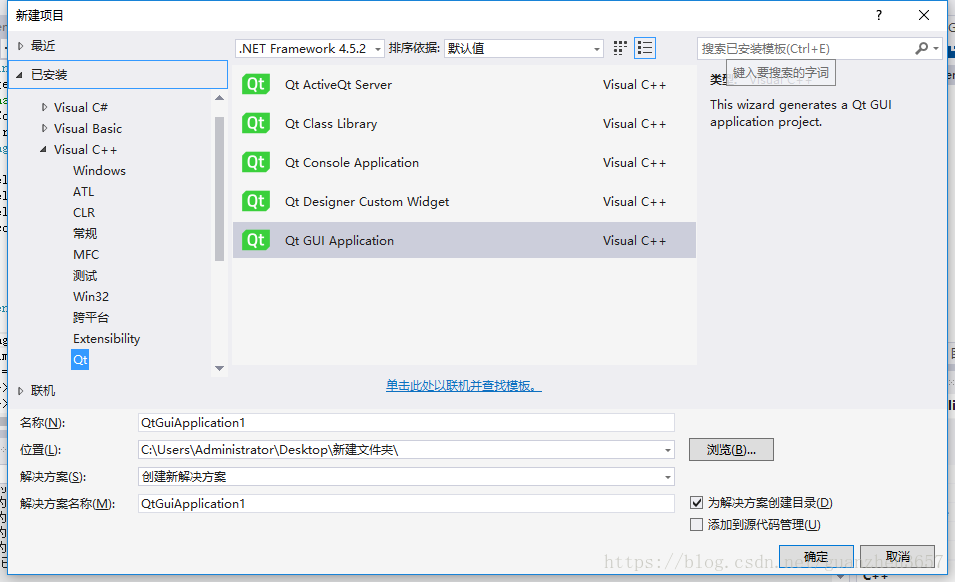
Task: Click the 浏览(B)... button
Action: click(731, 450)
